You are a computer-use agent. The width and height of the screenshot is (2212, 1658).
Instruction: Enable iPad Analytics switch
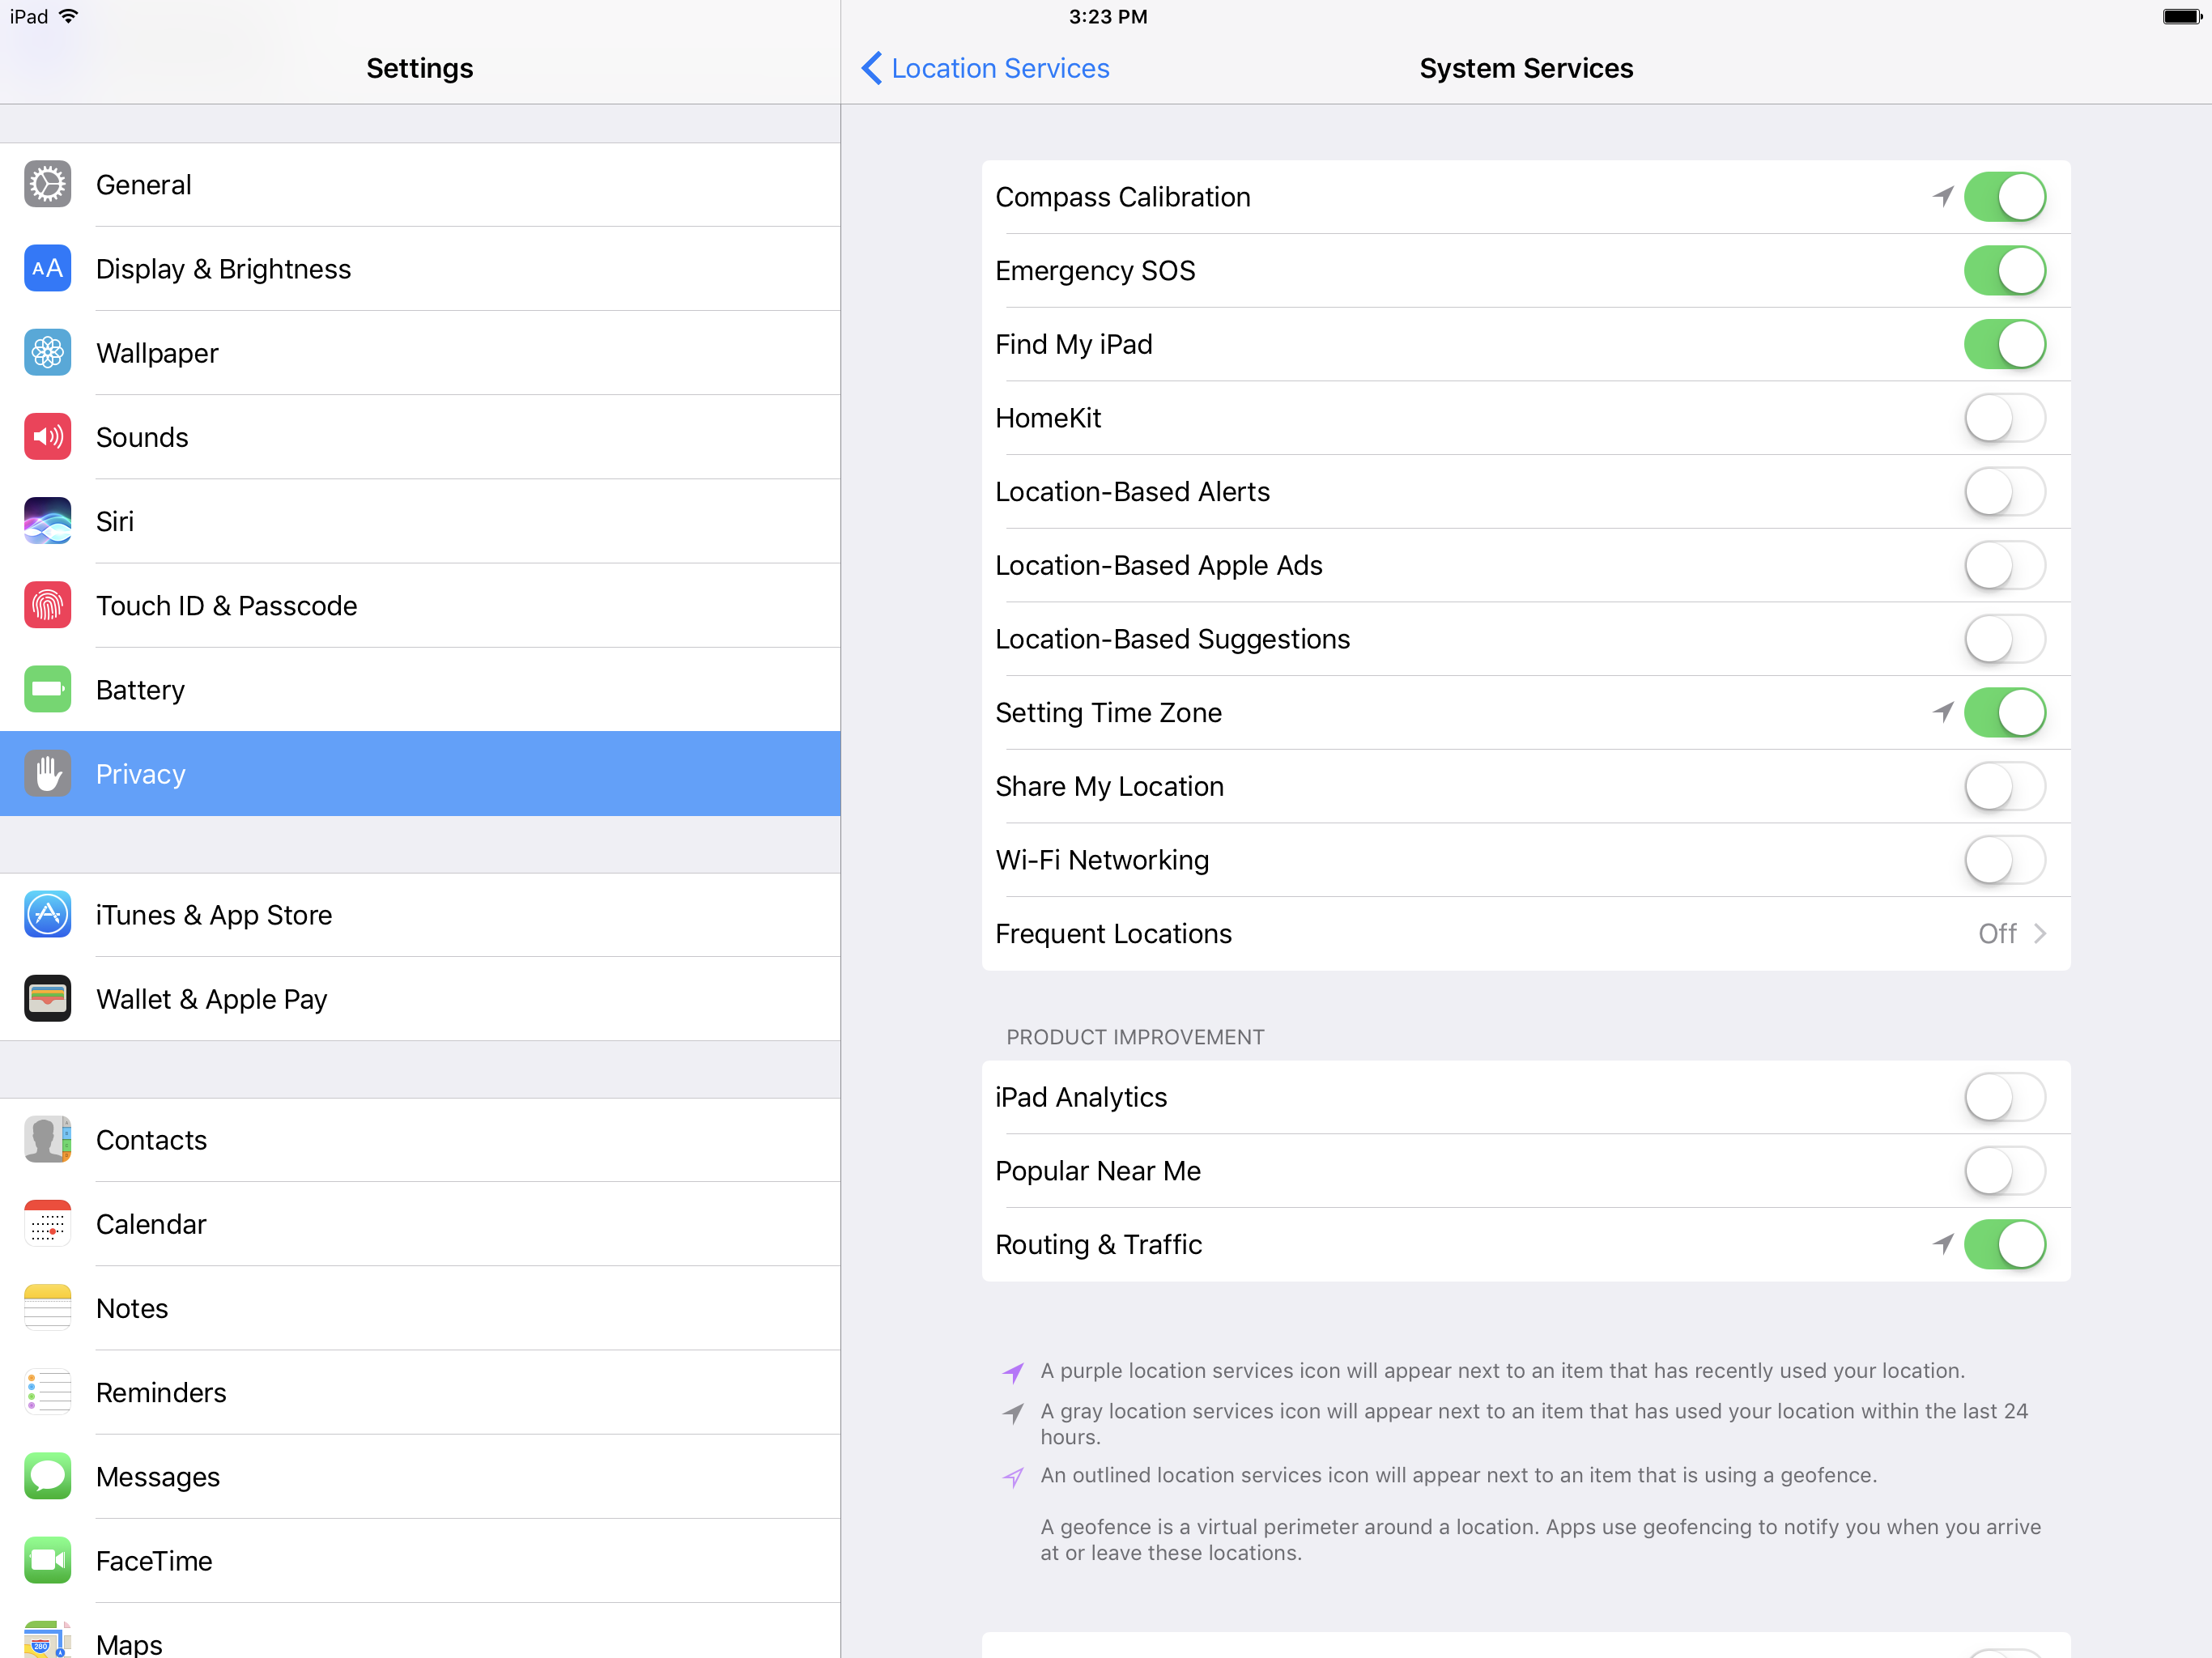click(x=2004, y=1097)
